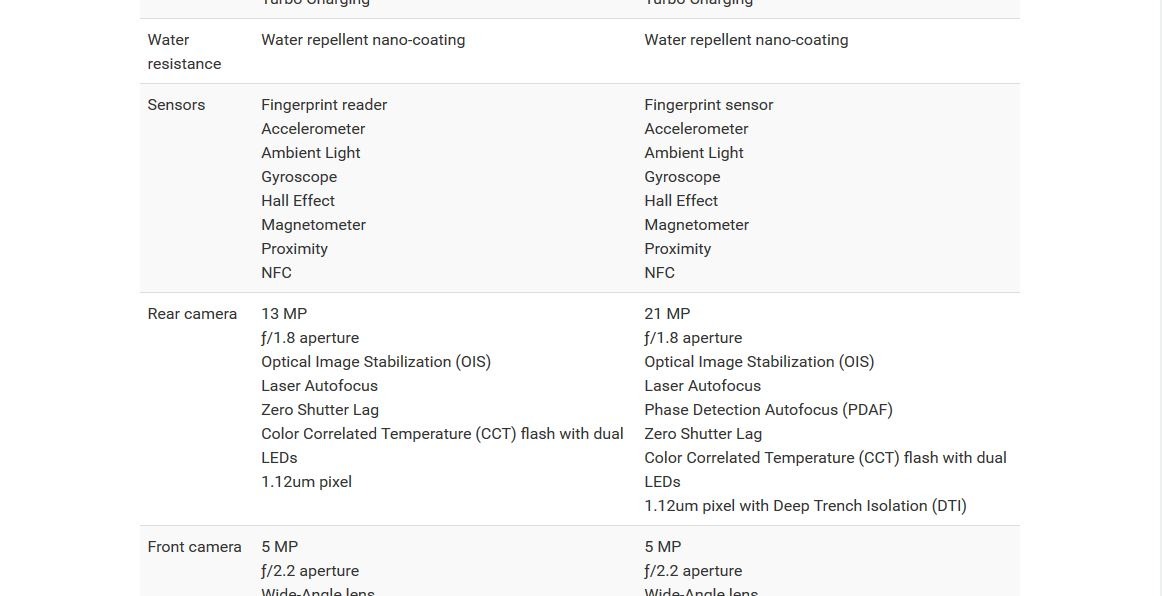Click 'Phase Detection Autofocus (PDAF)' entry
This screenshot has height=596, width=1162.
coord(768,410)
